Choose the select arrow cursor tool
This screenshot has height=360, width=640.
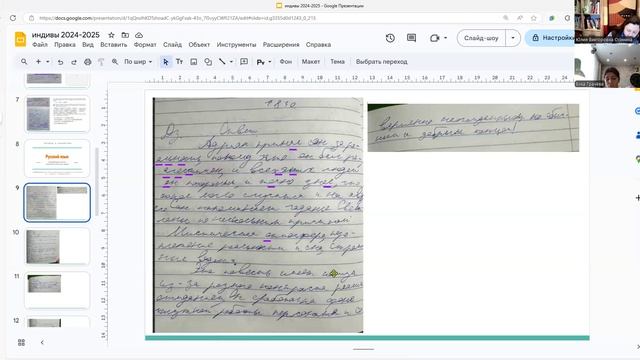165,62
